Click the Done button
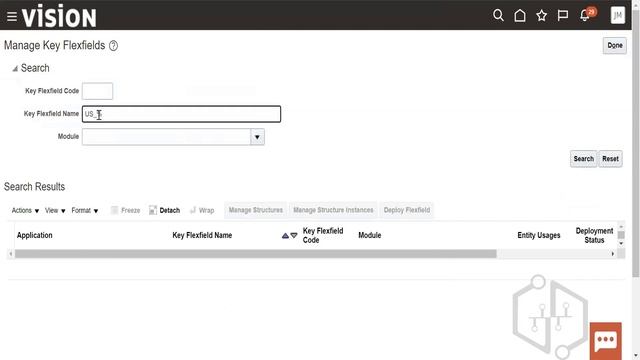Viewport: 640px width, 360px height. pos(615,45)
